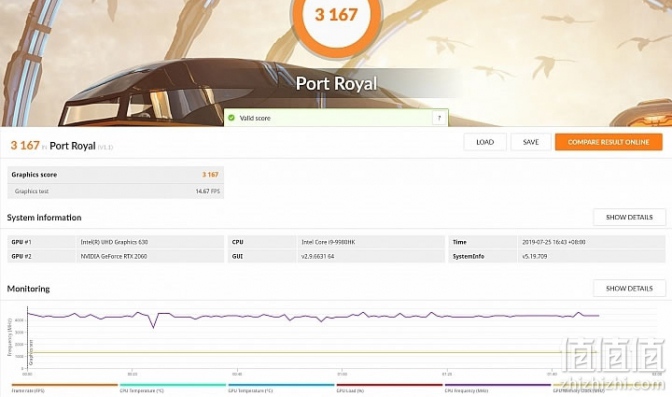
Task: Show details for System information
Action: 629,217
